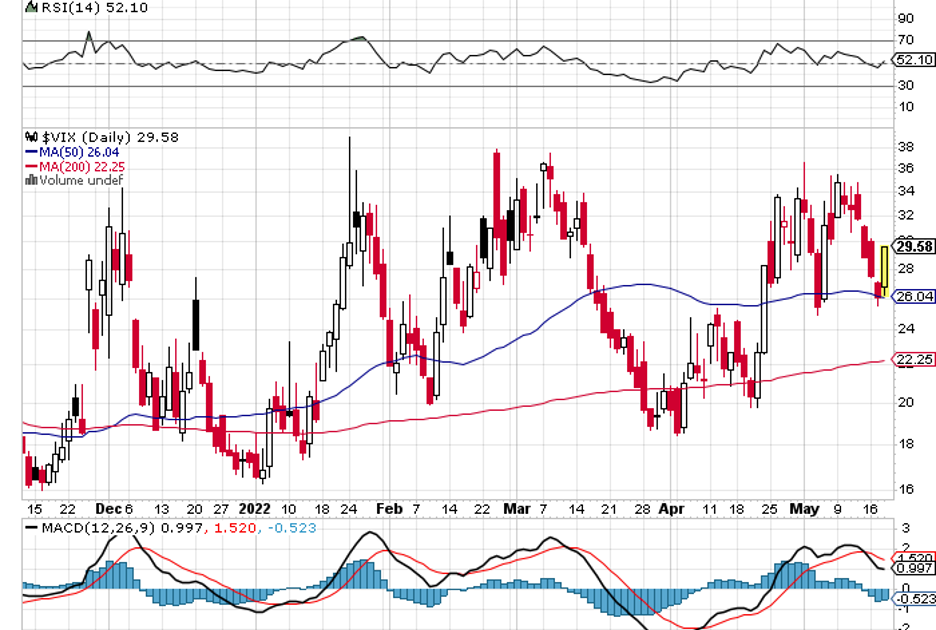Select the MA(50) 26.04 legend entry
Image resolution: width=936 pixels, height=630 pixels.
(x=71, y=152)
